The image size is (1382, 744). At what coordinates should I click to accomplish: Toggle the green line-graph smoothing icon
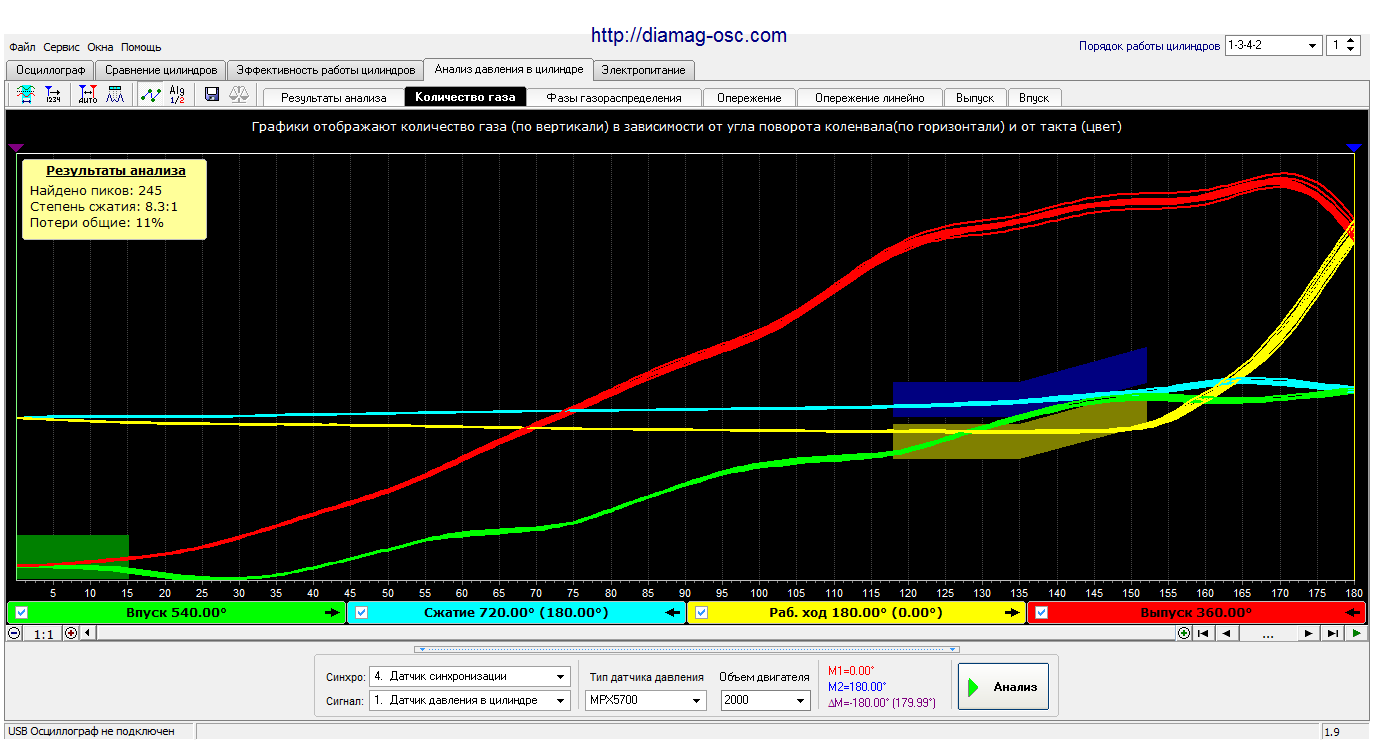pos(150,95)
